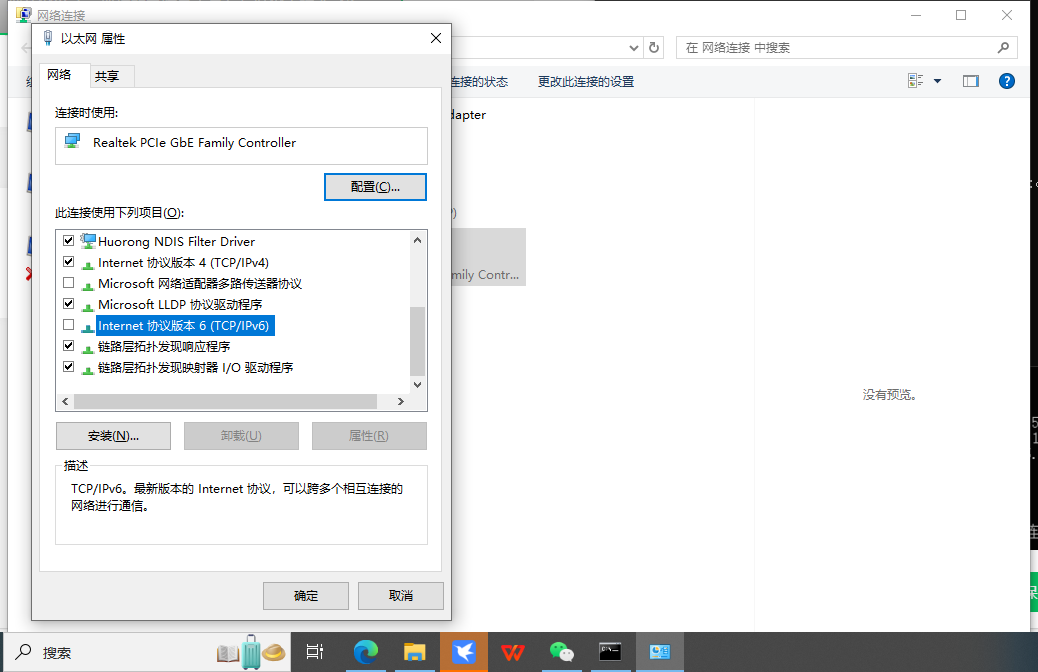
Task: Open WeChat from the taskbar
Action: (x=562, y=652)
